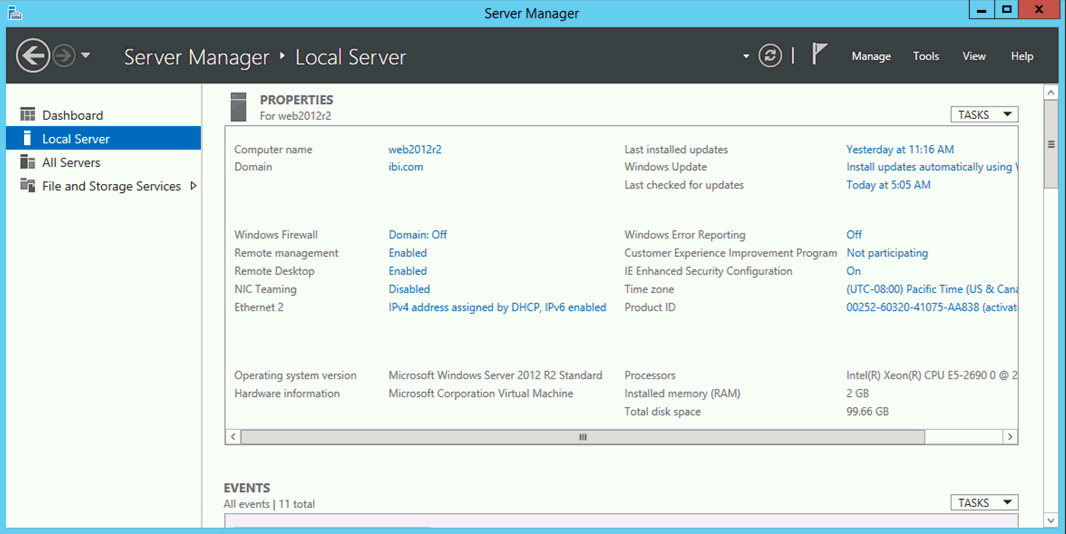Click the horizontal scrollbar right arrow
The image size is (1066, 534).
(x=1010, y=437)
